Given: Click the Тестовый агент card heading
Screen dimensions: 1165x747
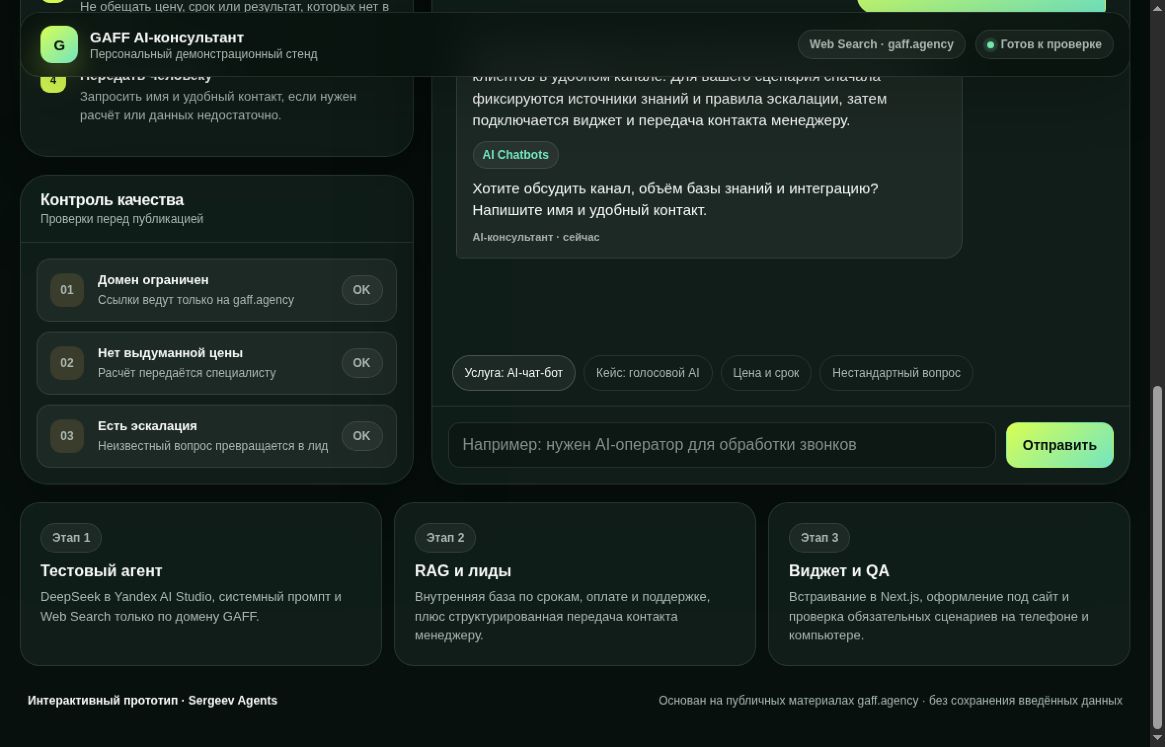Looking at the screenshot, I should (101, 571).
